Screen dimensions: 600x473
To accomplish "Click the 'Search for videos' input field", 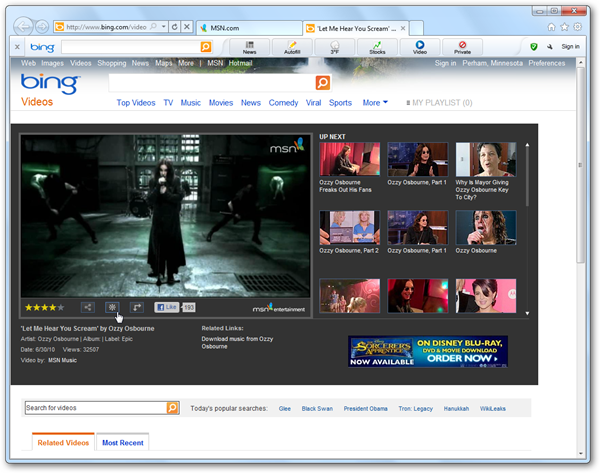I will [95, 408].
